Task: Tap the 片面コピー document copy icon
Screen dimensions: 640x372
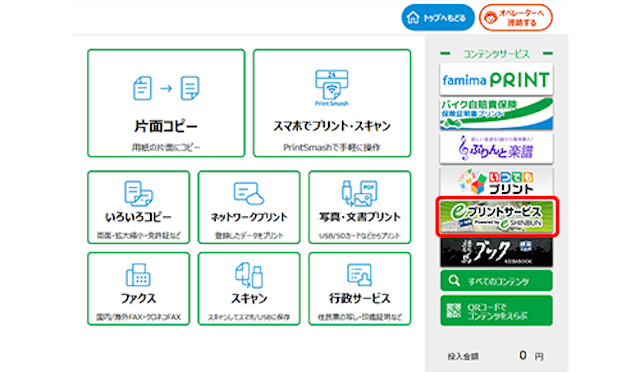Action: click(166, 88)
